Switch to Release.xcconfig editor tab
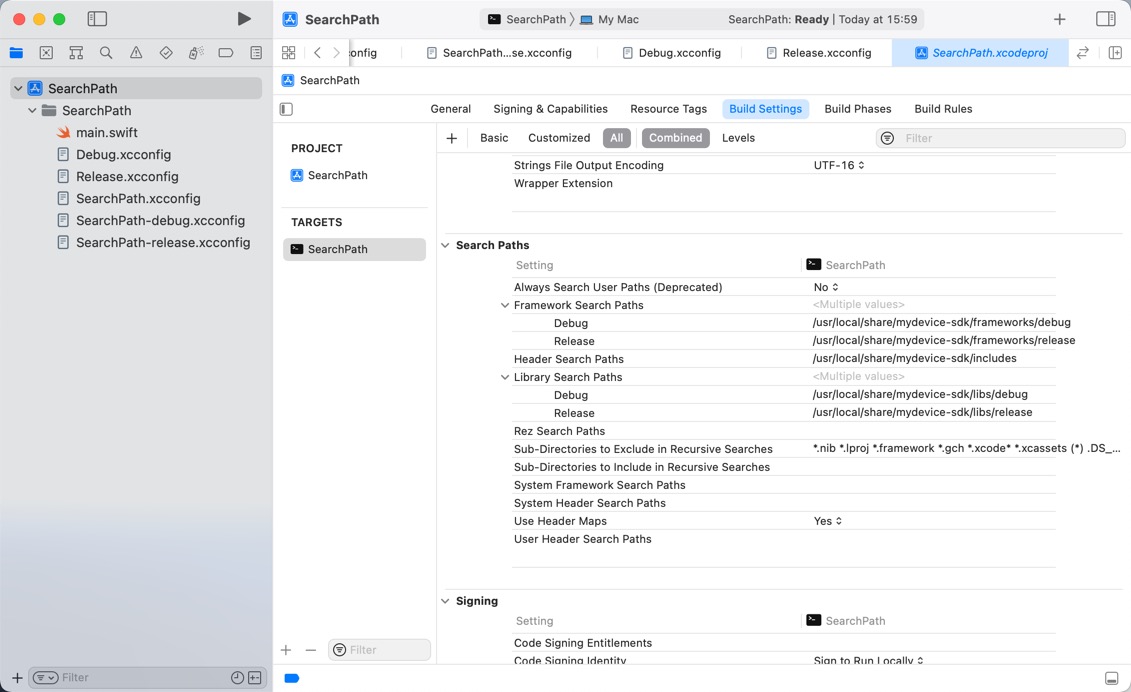 tap(818, 53)
